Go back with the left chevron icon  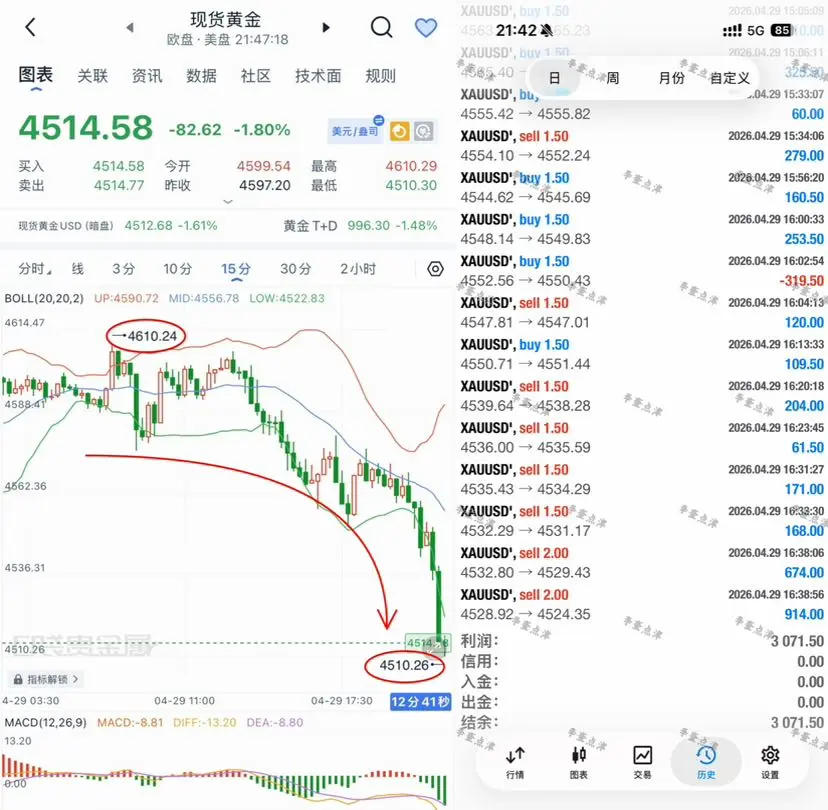pos(31,27)
